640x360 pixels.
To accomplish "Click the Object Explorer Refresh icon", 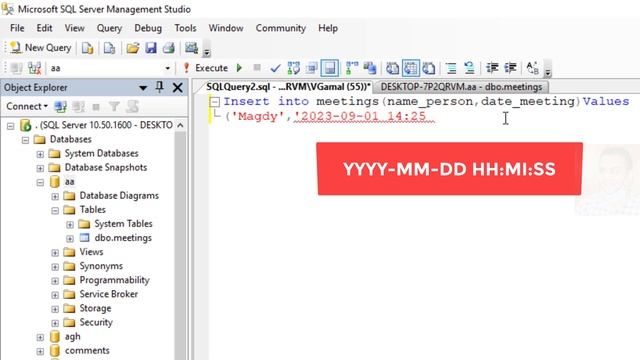I will tap(132, 107).
